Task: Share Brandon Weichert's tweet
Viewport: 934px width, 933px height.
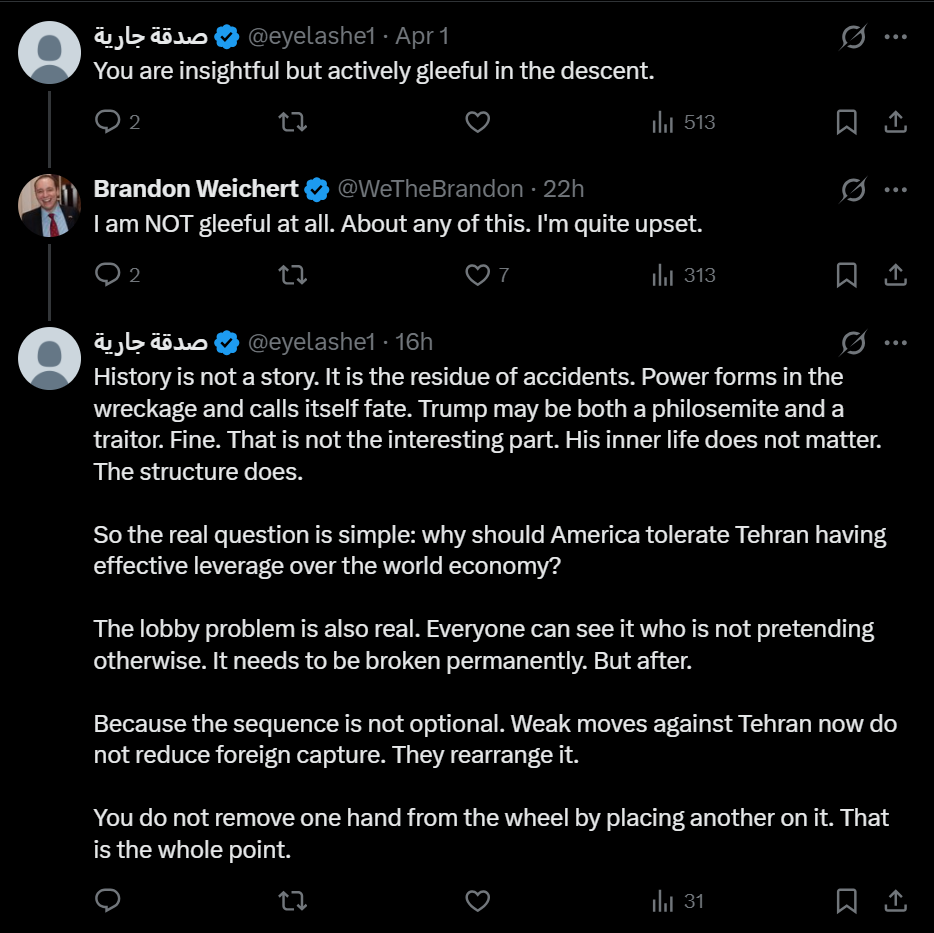Action: (896, 275)
